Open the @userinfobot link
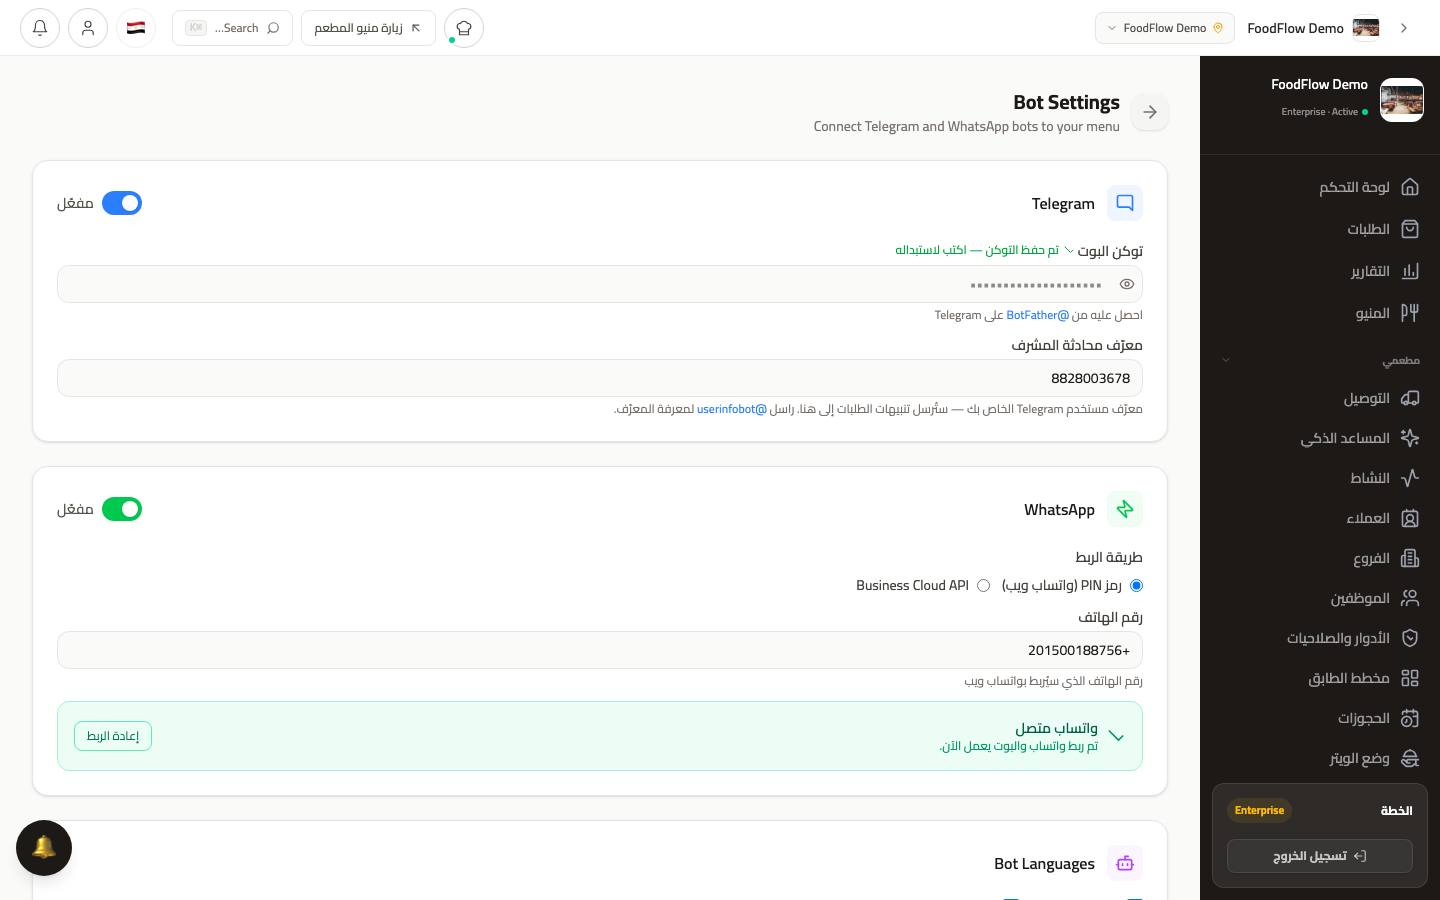Viewport: 1440px width, 900px height. click(x=732, y=409)
